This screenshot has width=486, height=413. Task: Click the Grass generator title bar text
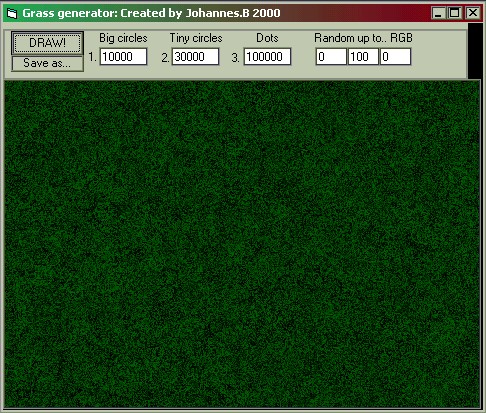click(x=151, y=13)
